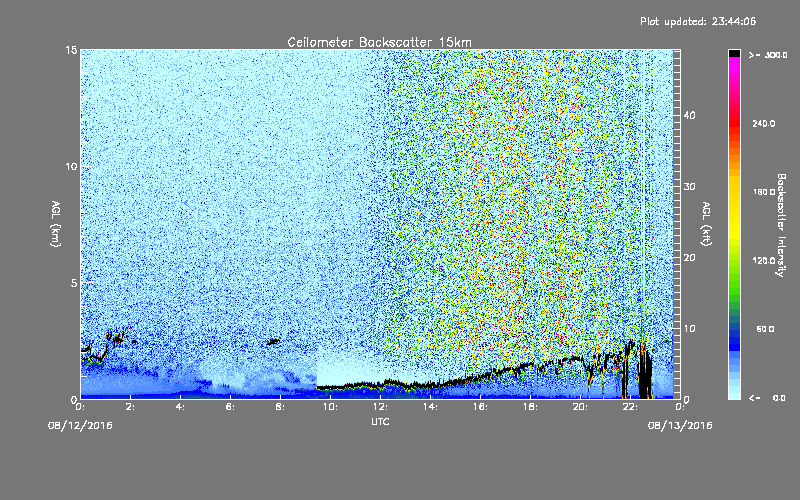Viewport: 800px width, 500px height.
Task: Click the 20: hour tick on time axis
Action: (580, 407)
